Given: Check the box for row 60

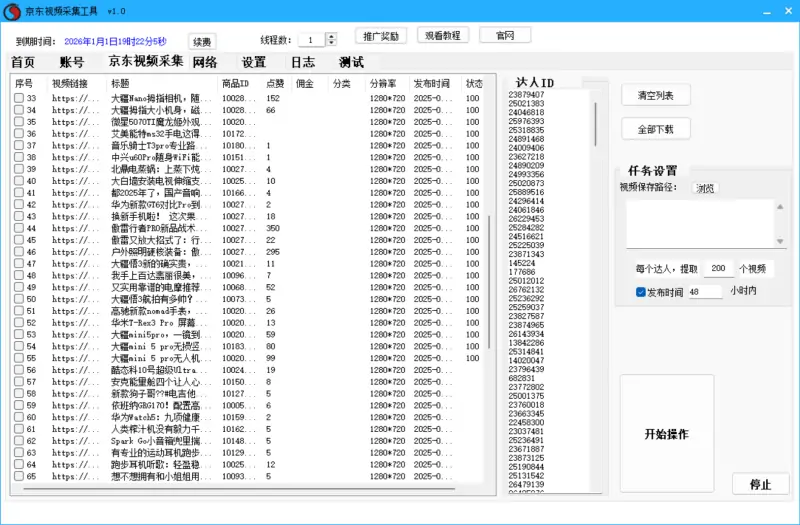Looking at the screenshot, I should pos(18,417).
